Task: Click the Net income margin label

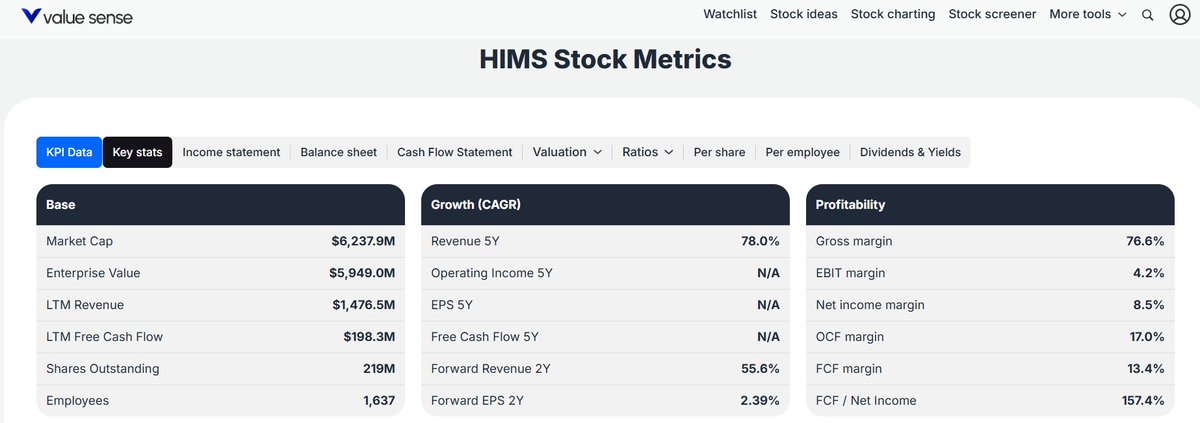Action: (x=871, y=305)
